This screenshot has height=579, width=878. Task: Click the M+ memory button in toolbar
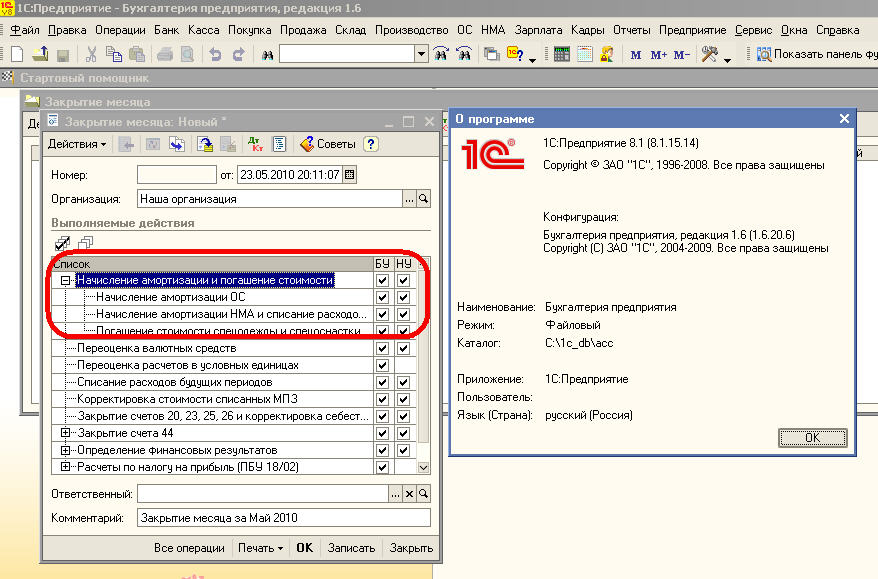pyautogui.click(x=658, y=55)
